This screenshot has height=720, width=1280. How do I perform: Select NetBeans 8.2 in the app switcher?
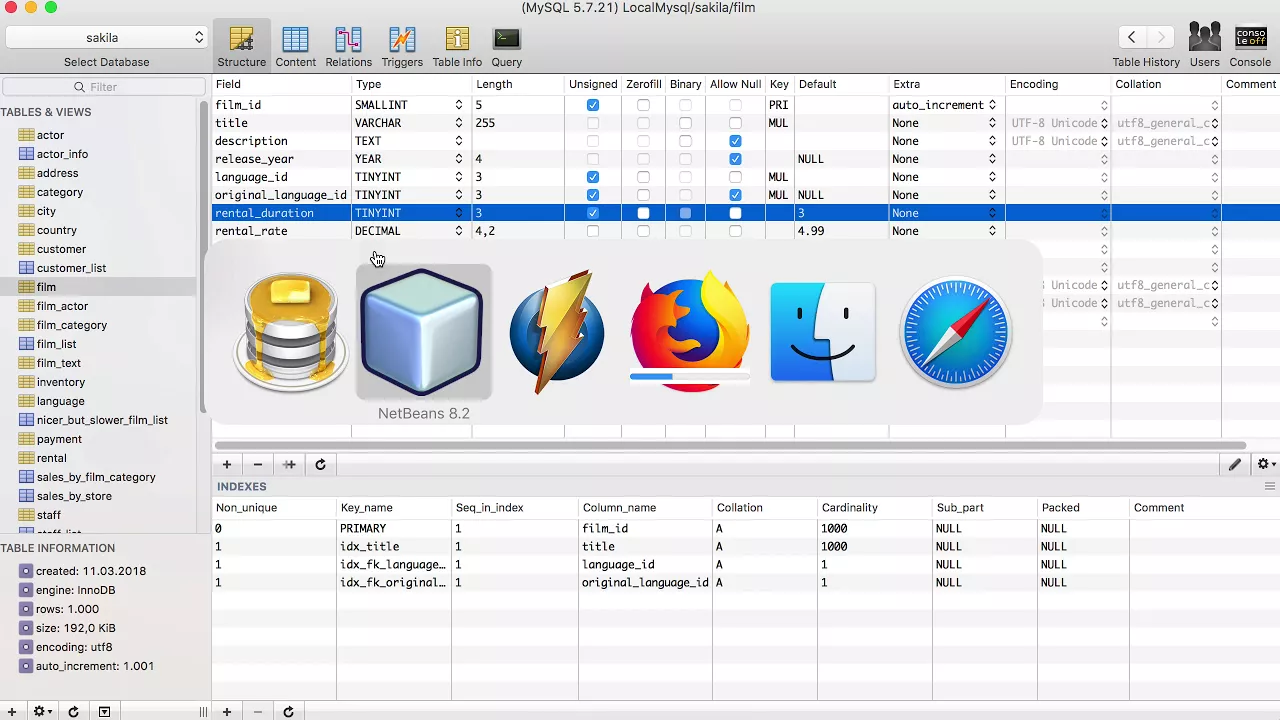point(424,332)
